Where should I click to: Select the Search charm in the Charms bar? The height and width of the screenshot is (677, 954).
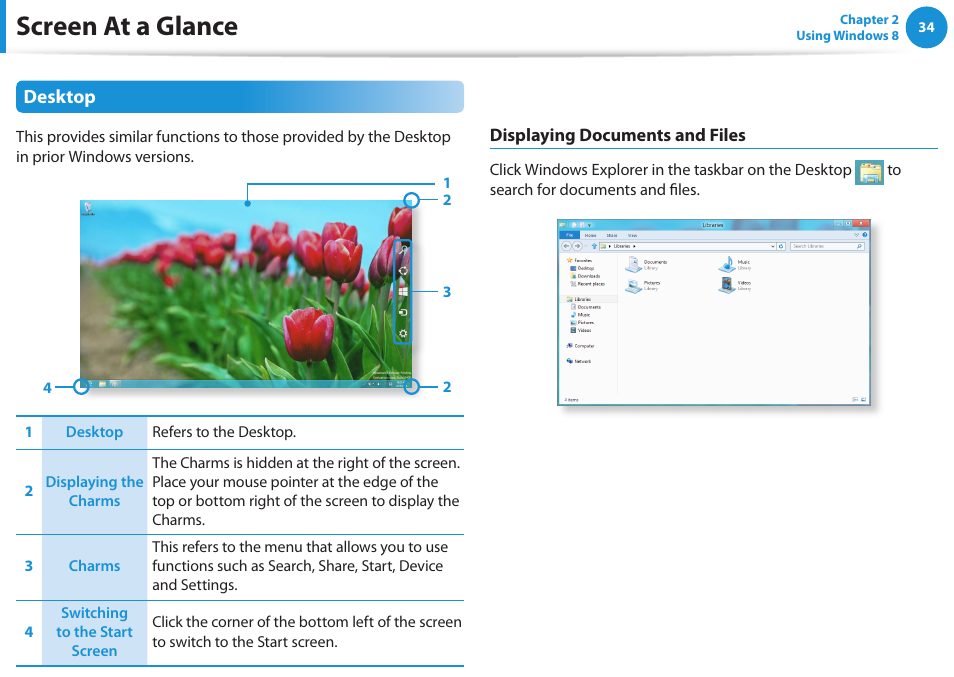pos(404,249)
